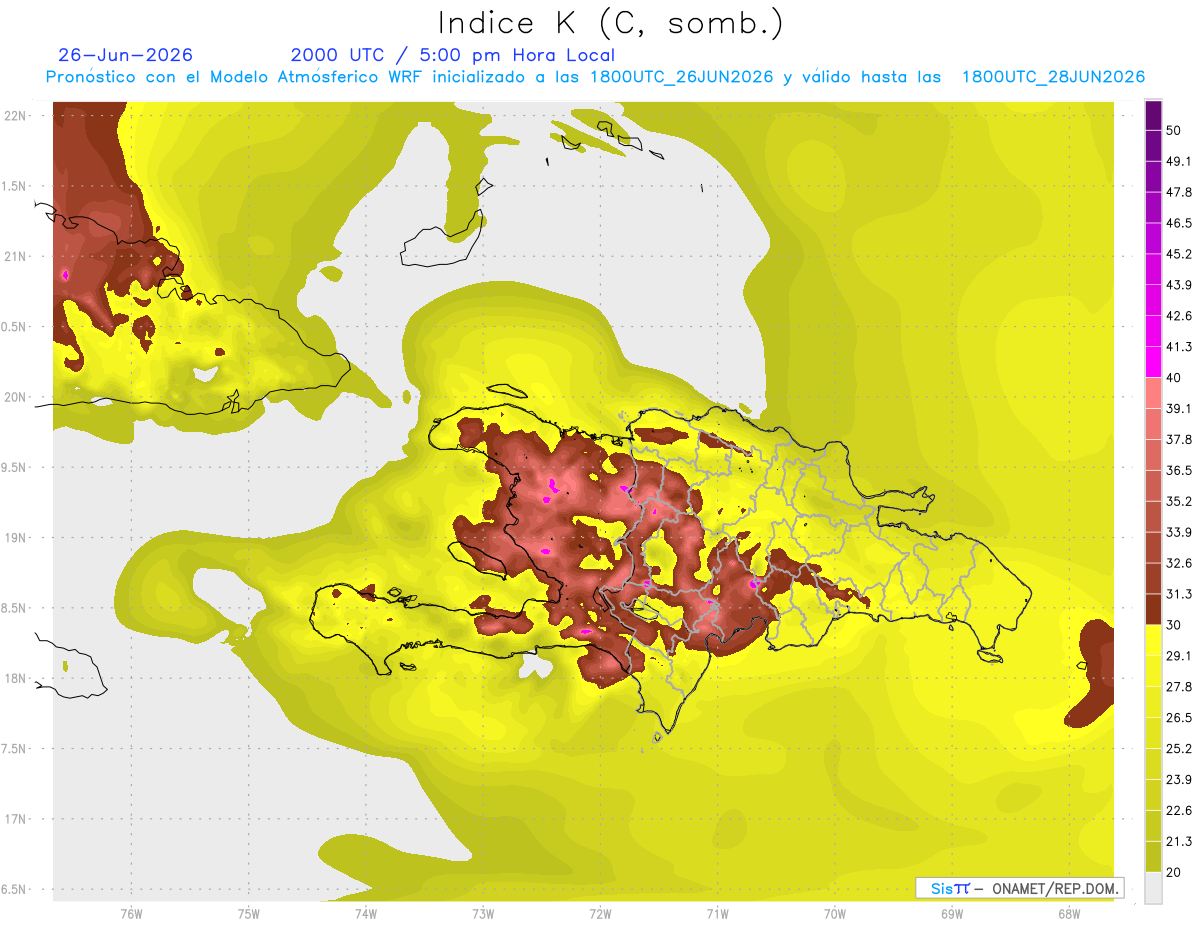Screen dimensions: 1200x927
Task: Click the '42.6' value on the color scale
Action: tap(1178, 316)
